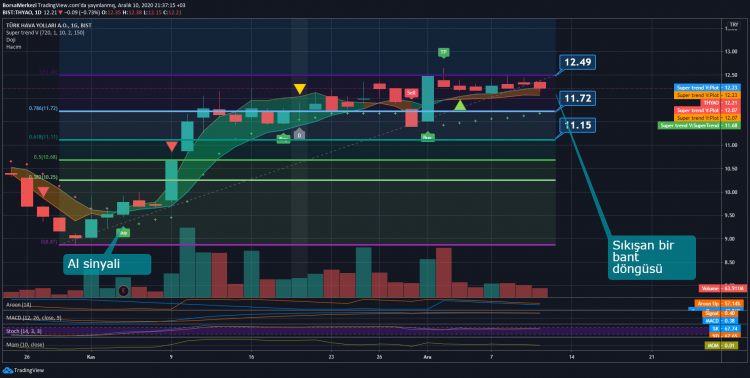Click the red Sell signal label
The width and height of the screenshot is (750, 378).
tap(411, 93)
